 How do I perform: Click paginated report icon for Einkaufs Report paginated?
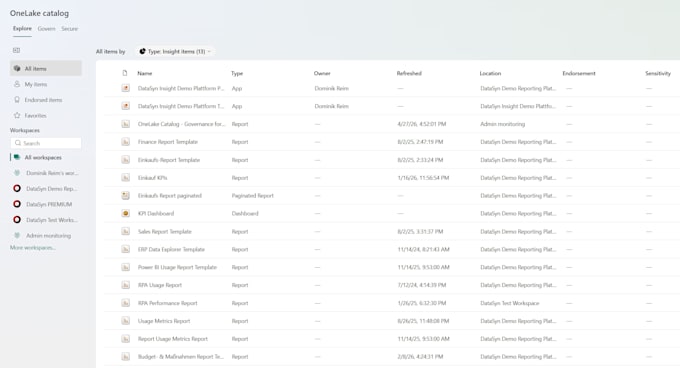[x=125, y=195]
